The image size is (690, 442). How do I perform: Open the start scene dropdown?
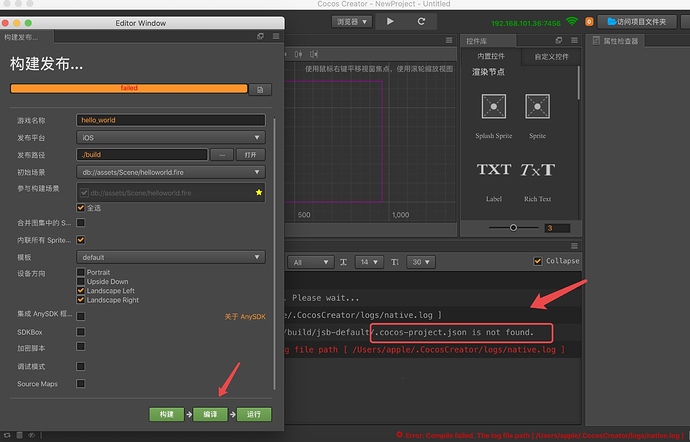[171, 172]
